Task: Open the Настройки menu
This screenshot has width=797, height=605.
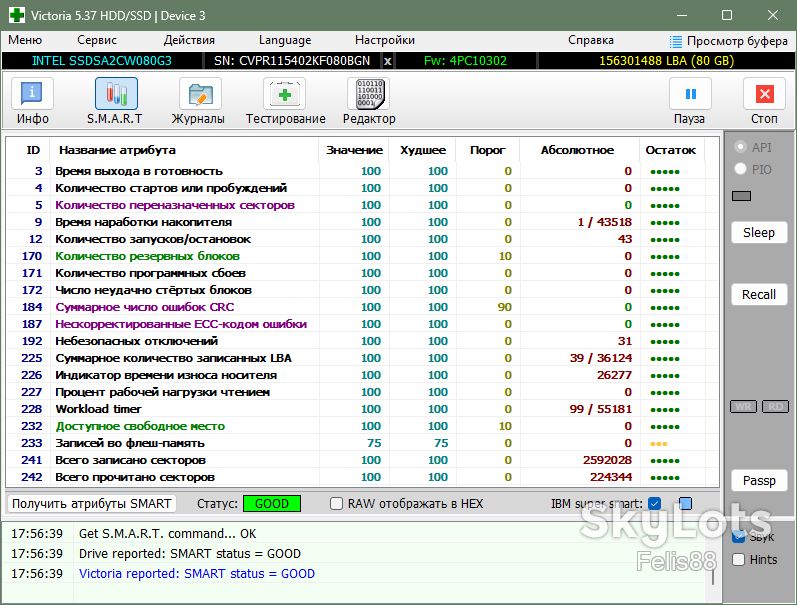Action: (385, 40)
